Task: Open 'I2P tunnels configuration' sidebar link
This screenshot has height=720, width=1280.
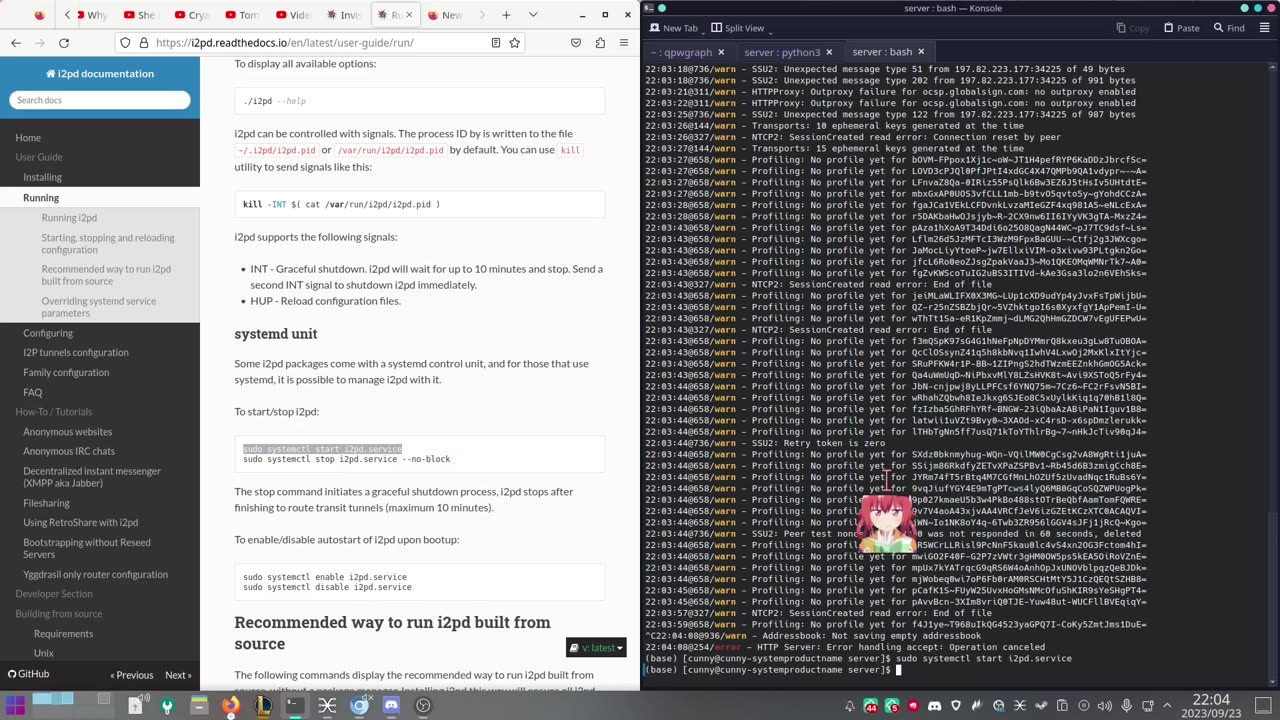Action: click(76, 353)
